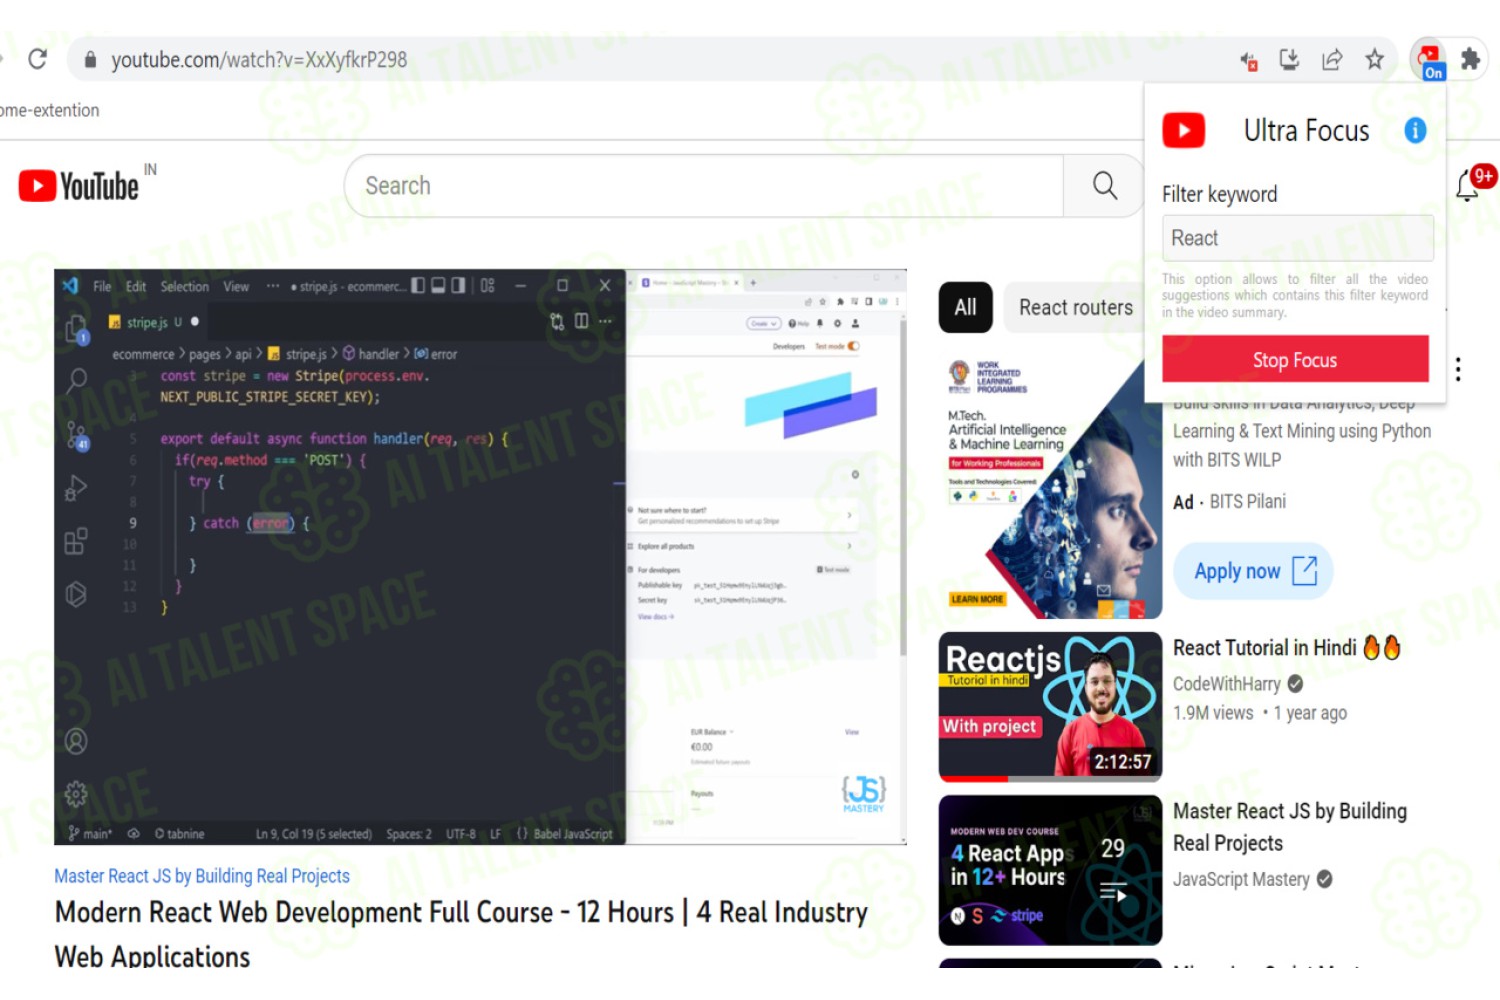This screenshot has height=1000, width=1500.
Task: Click VS Code Explorer icon in video
Action: click(x=76, y=328)
